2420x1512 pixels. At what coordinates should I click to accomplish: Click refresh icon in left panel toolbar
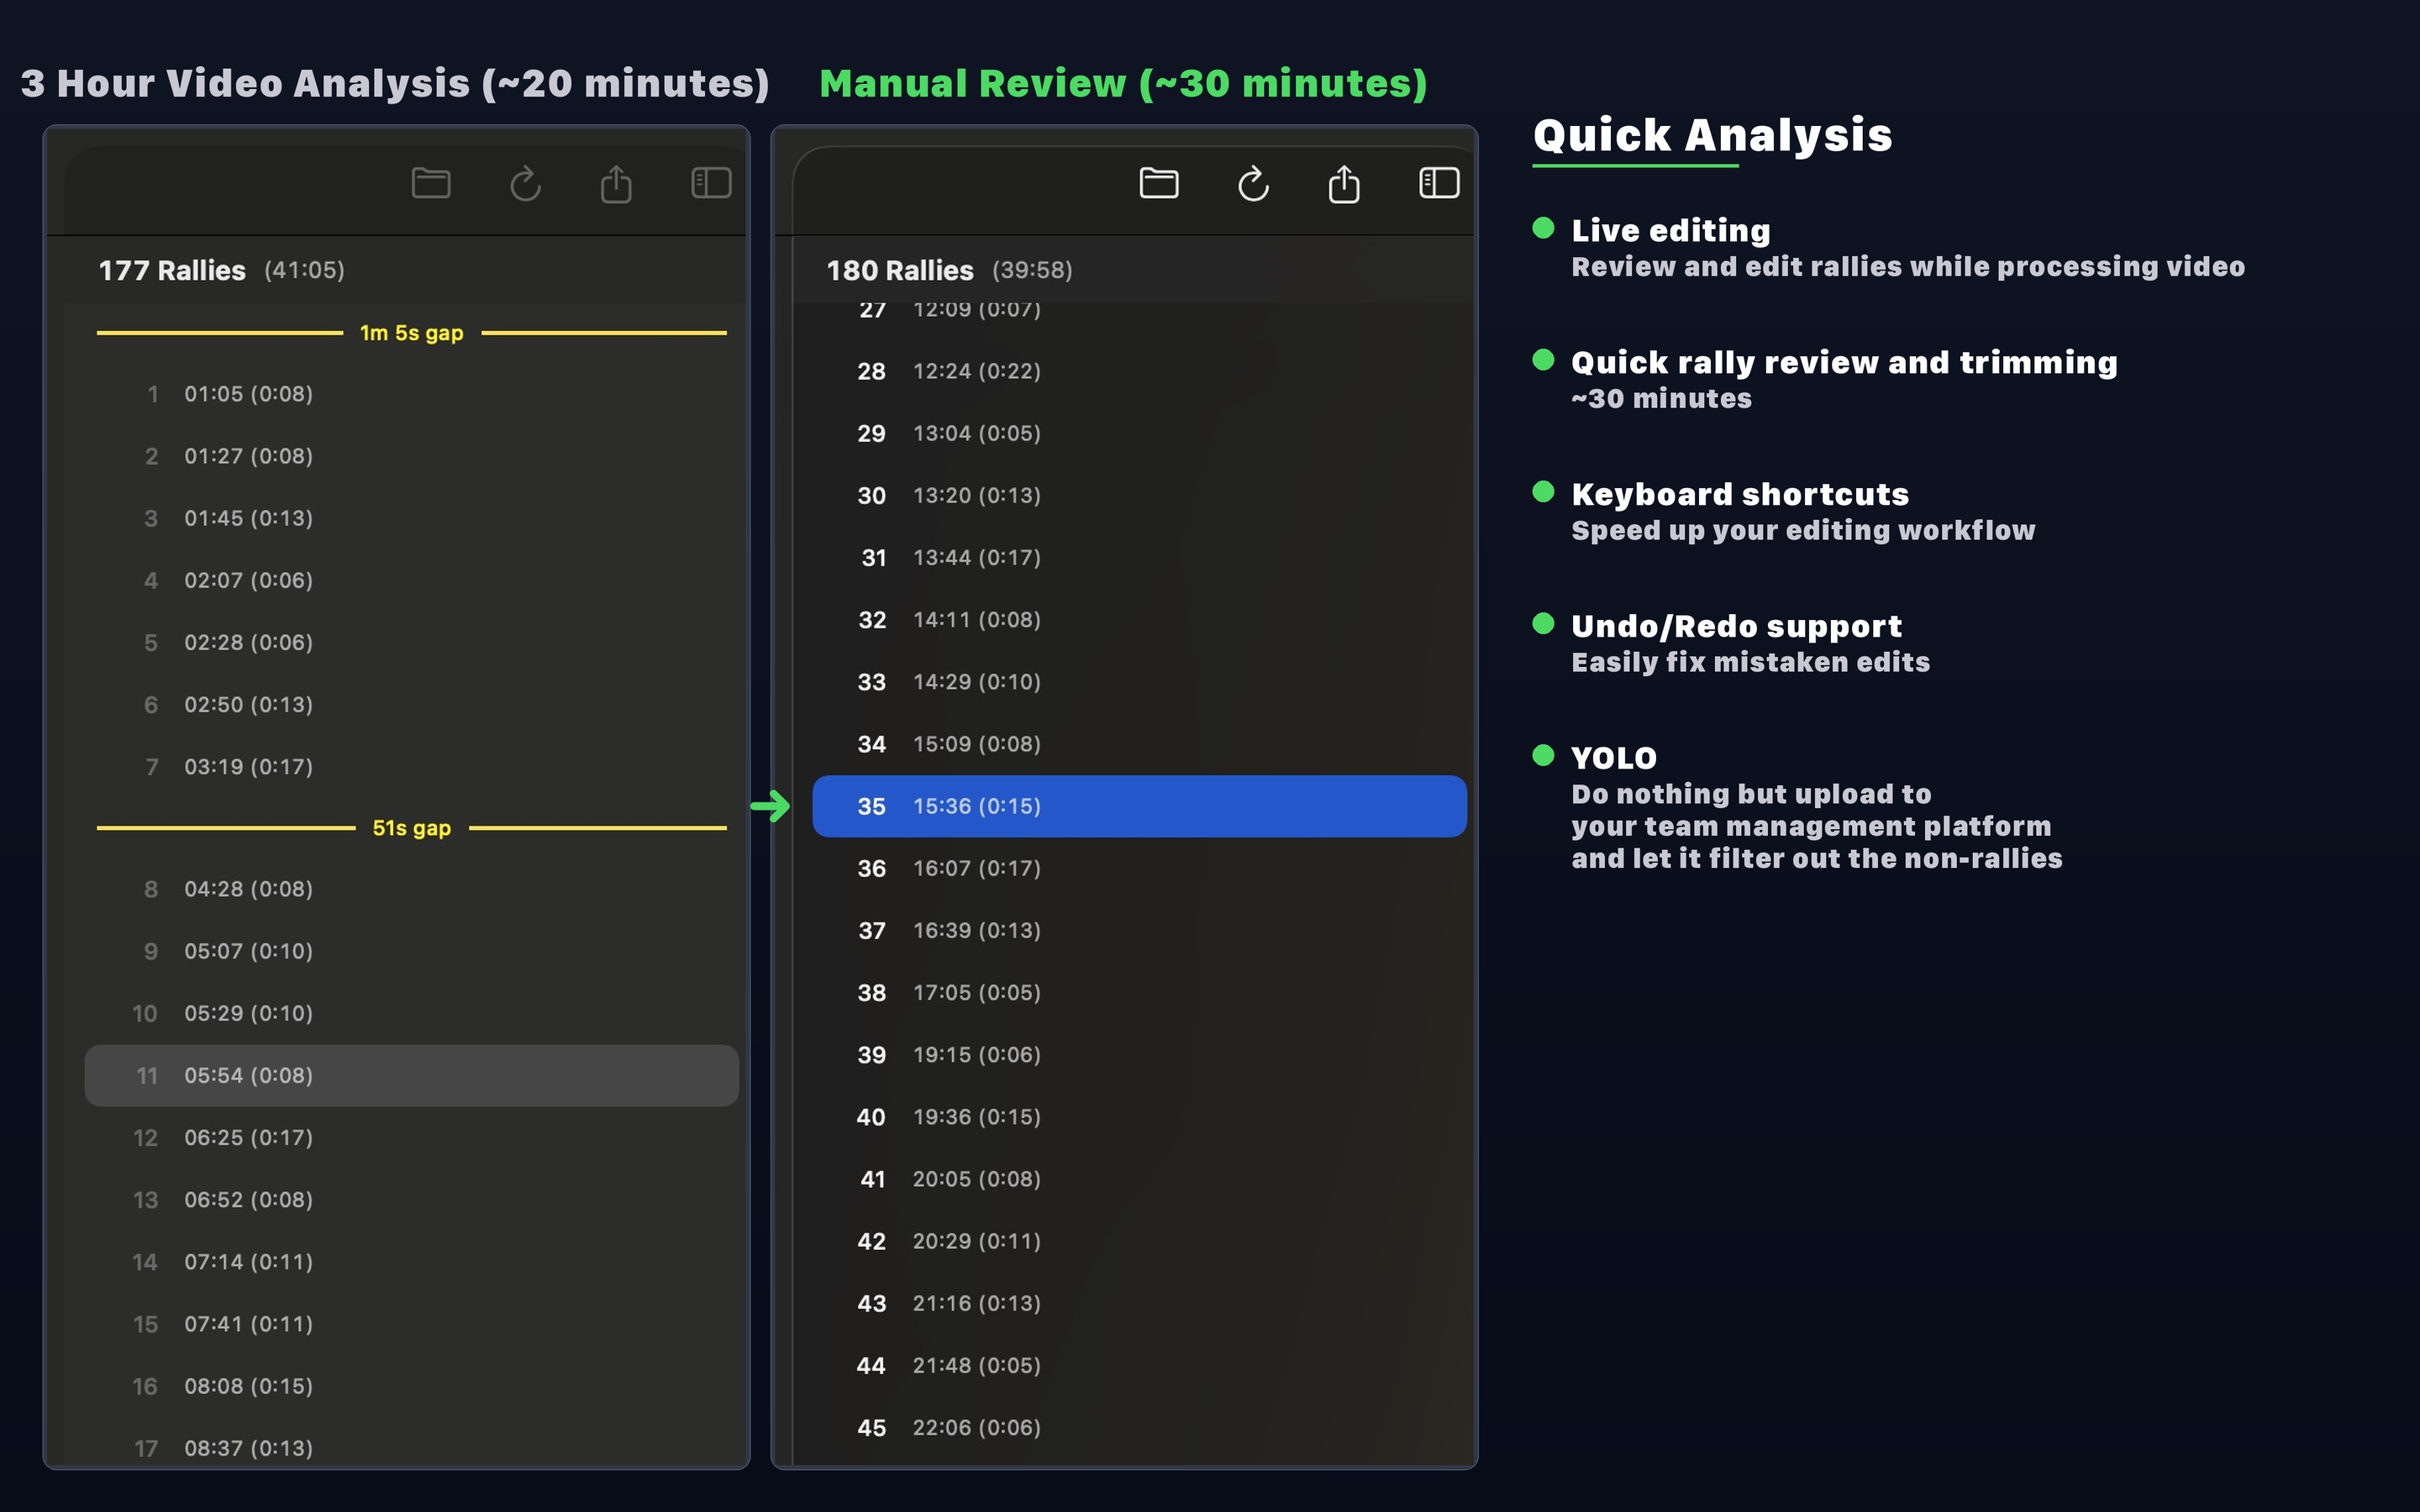(x=525, y=184)
